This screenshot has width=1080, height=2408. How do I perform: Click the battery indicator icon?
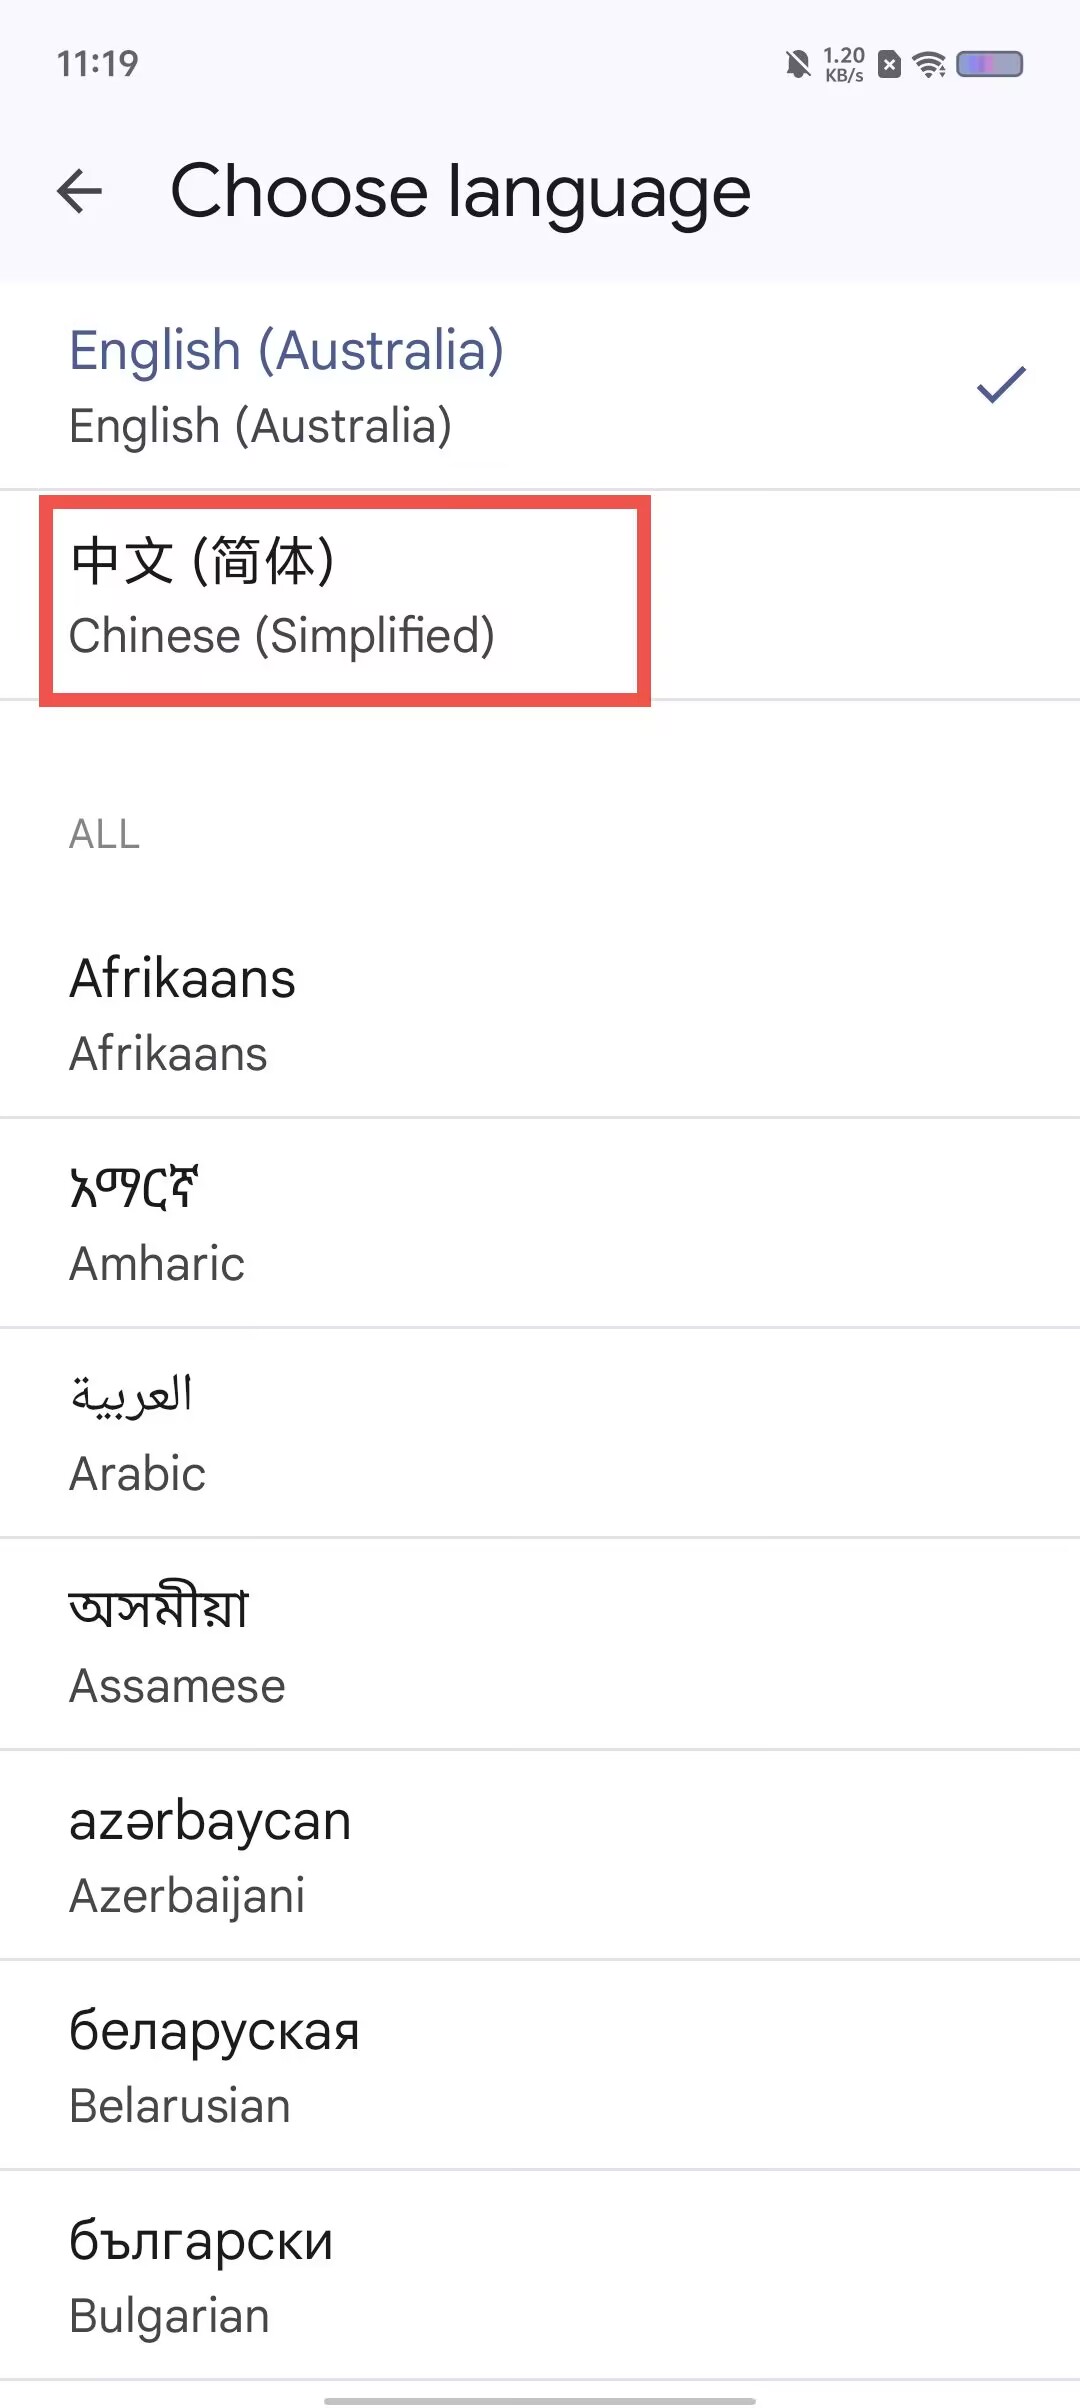(x=989, y=64)
